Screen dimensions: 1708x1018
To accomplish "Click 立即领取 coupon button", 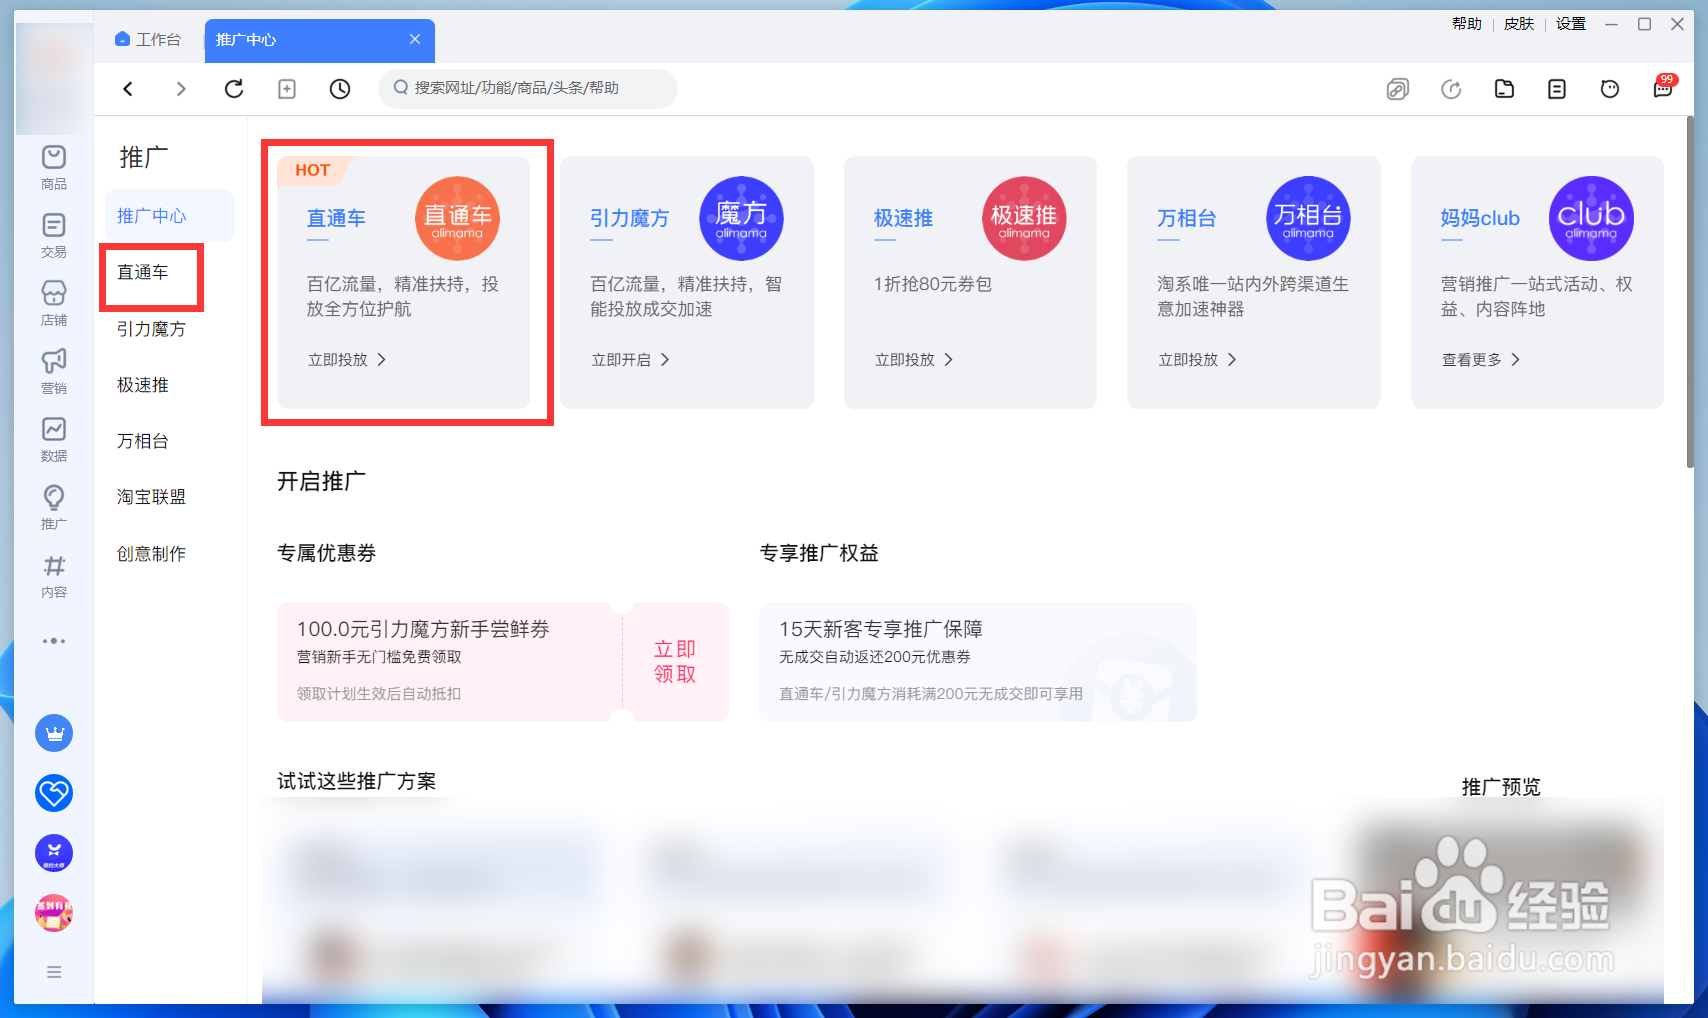I will tap(675, 662).
